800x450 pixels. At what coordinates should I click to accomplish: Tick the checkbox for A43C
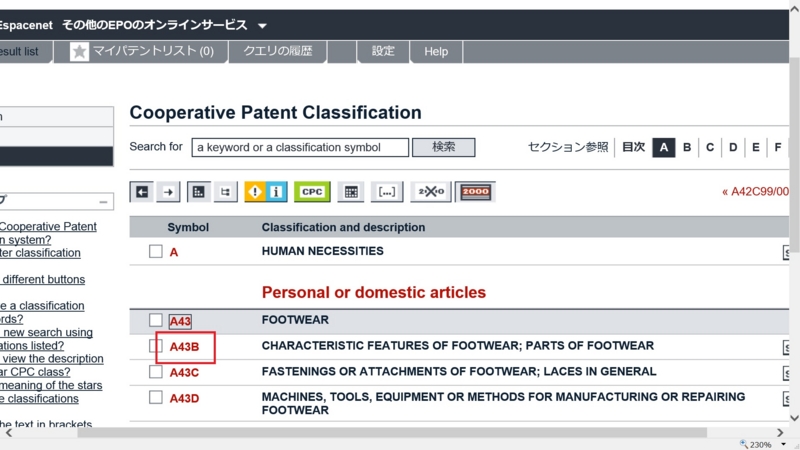(156, 372)
